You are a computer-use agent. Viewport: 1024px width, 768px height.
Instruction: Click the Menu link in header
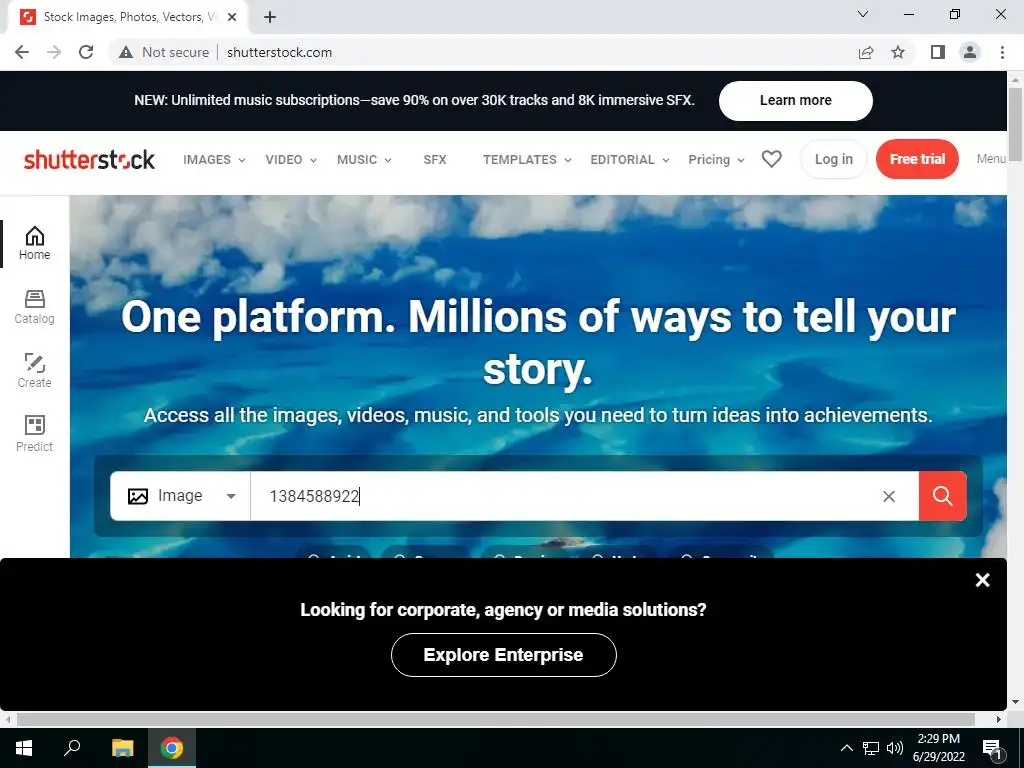pyautogui.click(x=991, y=159)
